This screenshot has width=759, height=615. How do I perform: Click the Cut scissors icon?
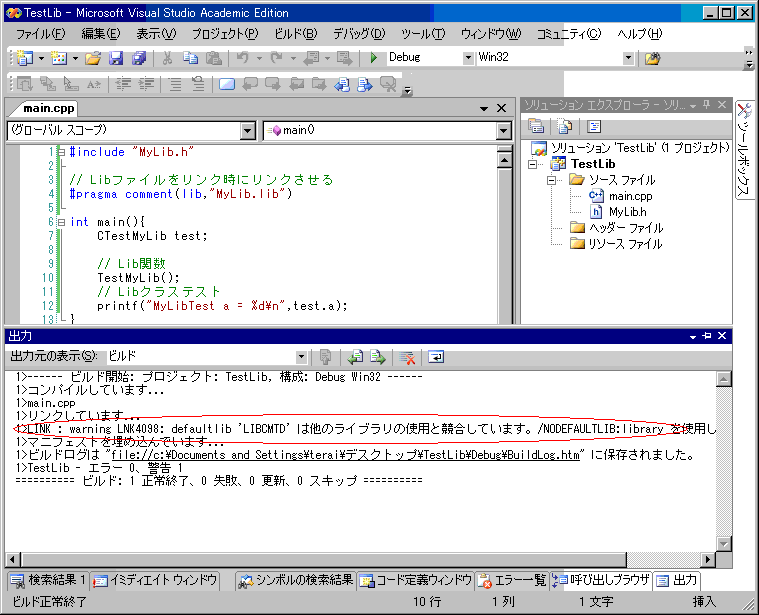(x=167, y=58)
